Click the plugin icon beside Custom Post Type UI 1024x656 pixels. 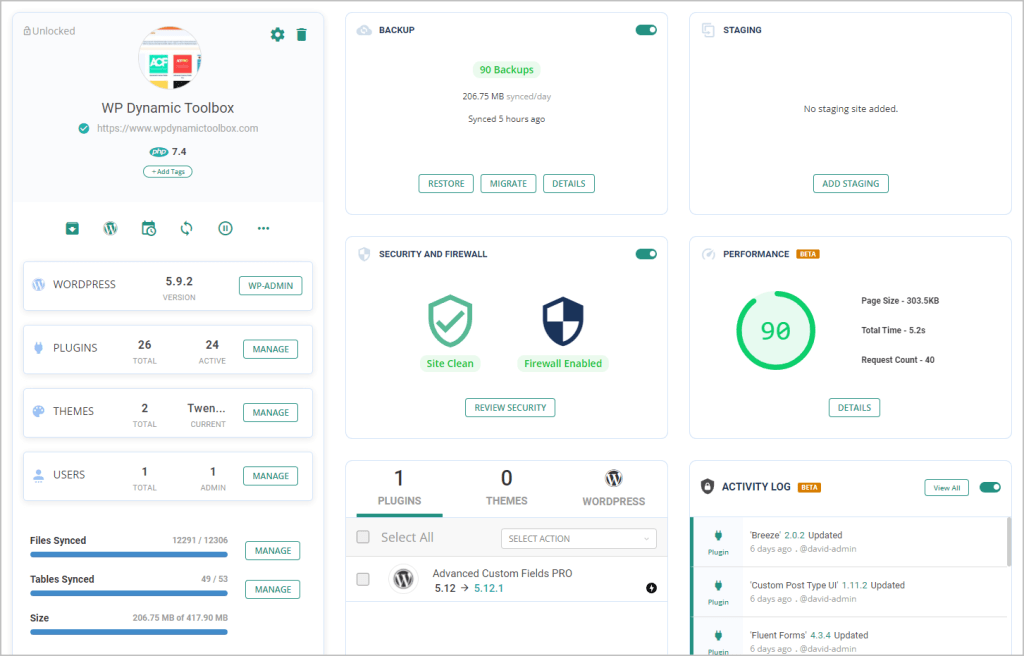pos(718,585)
